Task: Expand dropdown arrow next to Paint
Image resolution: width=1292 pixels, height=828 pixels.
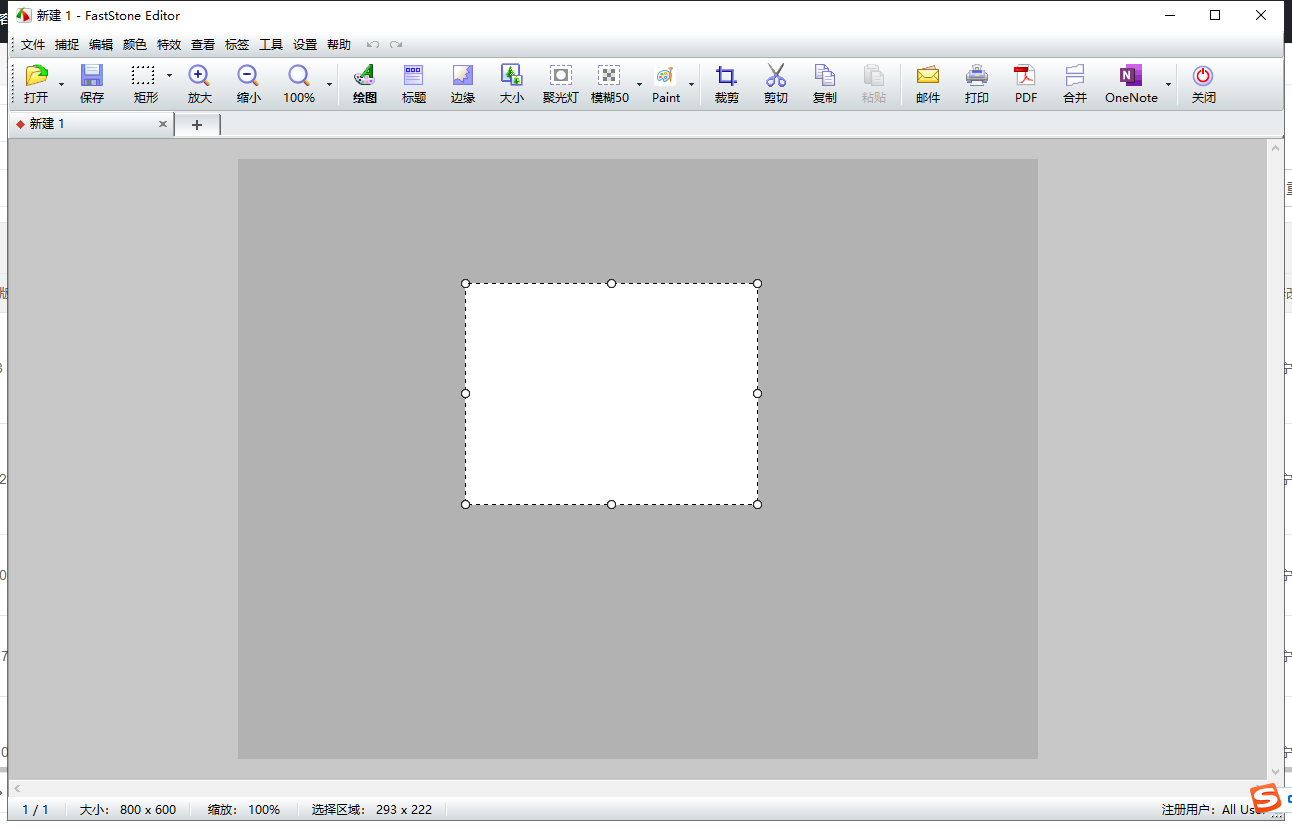Action: (691, 85)
